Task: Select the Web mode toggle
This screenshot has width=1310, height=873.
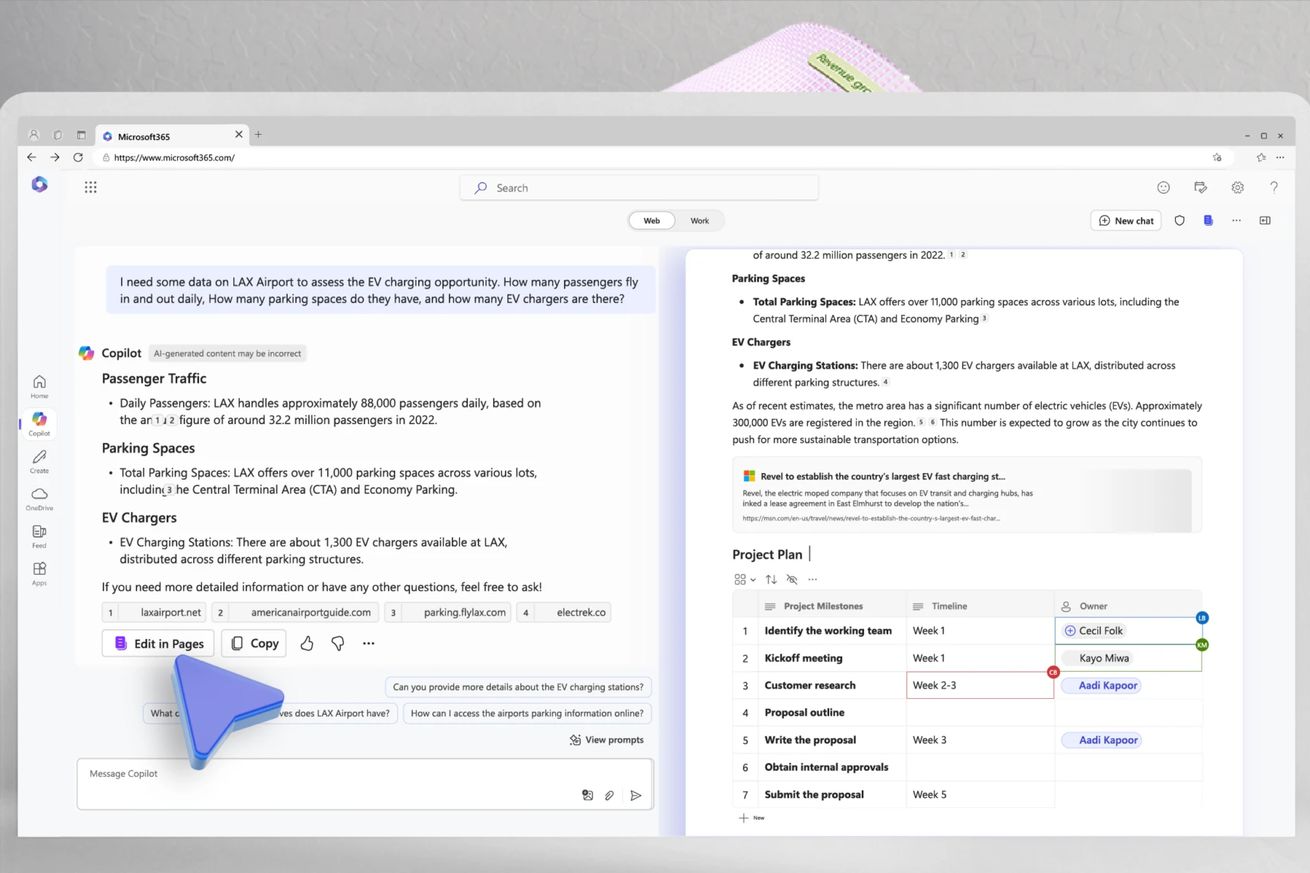Action: point(651,221)
